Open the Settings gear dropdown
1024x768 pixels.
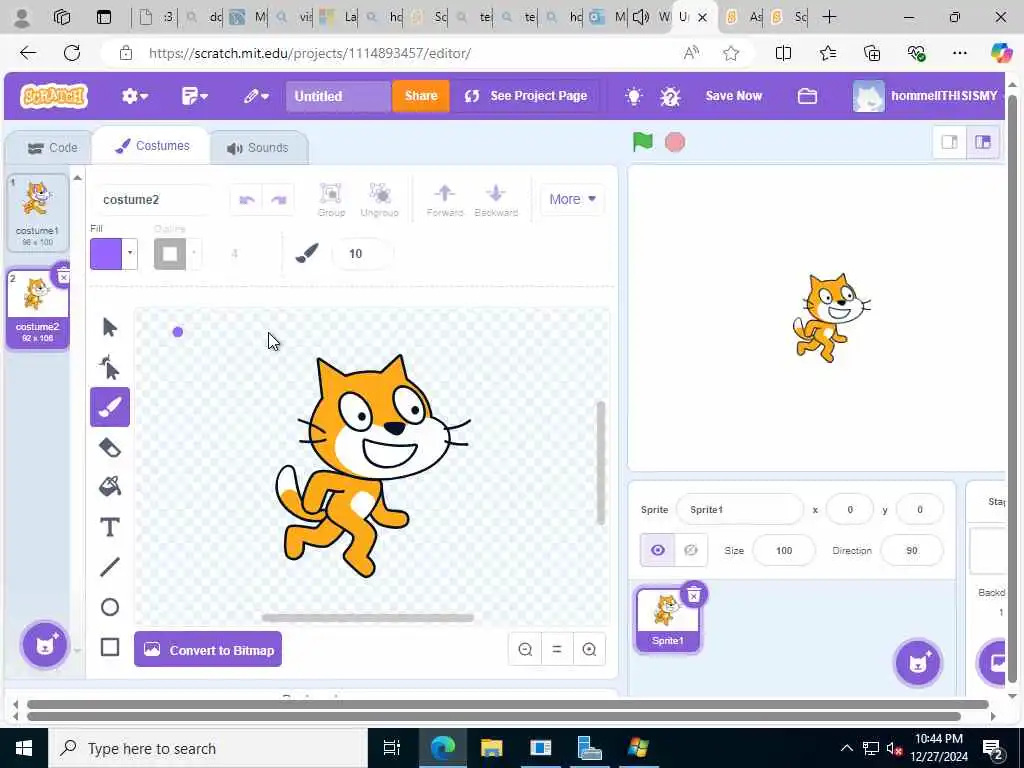pyautogui.click(x=135, y=97)
